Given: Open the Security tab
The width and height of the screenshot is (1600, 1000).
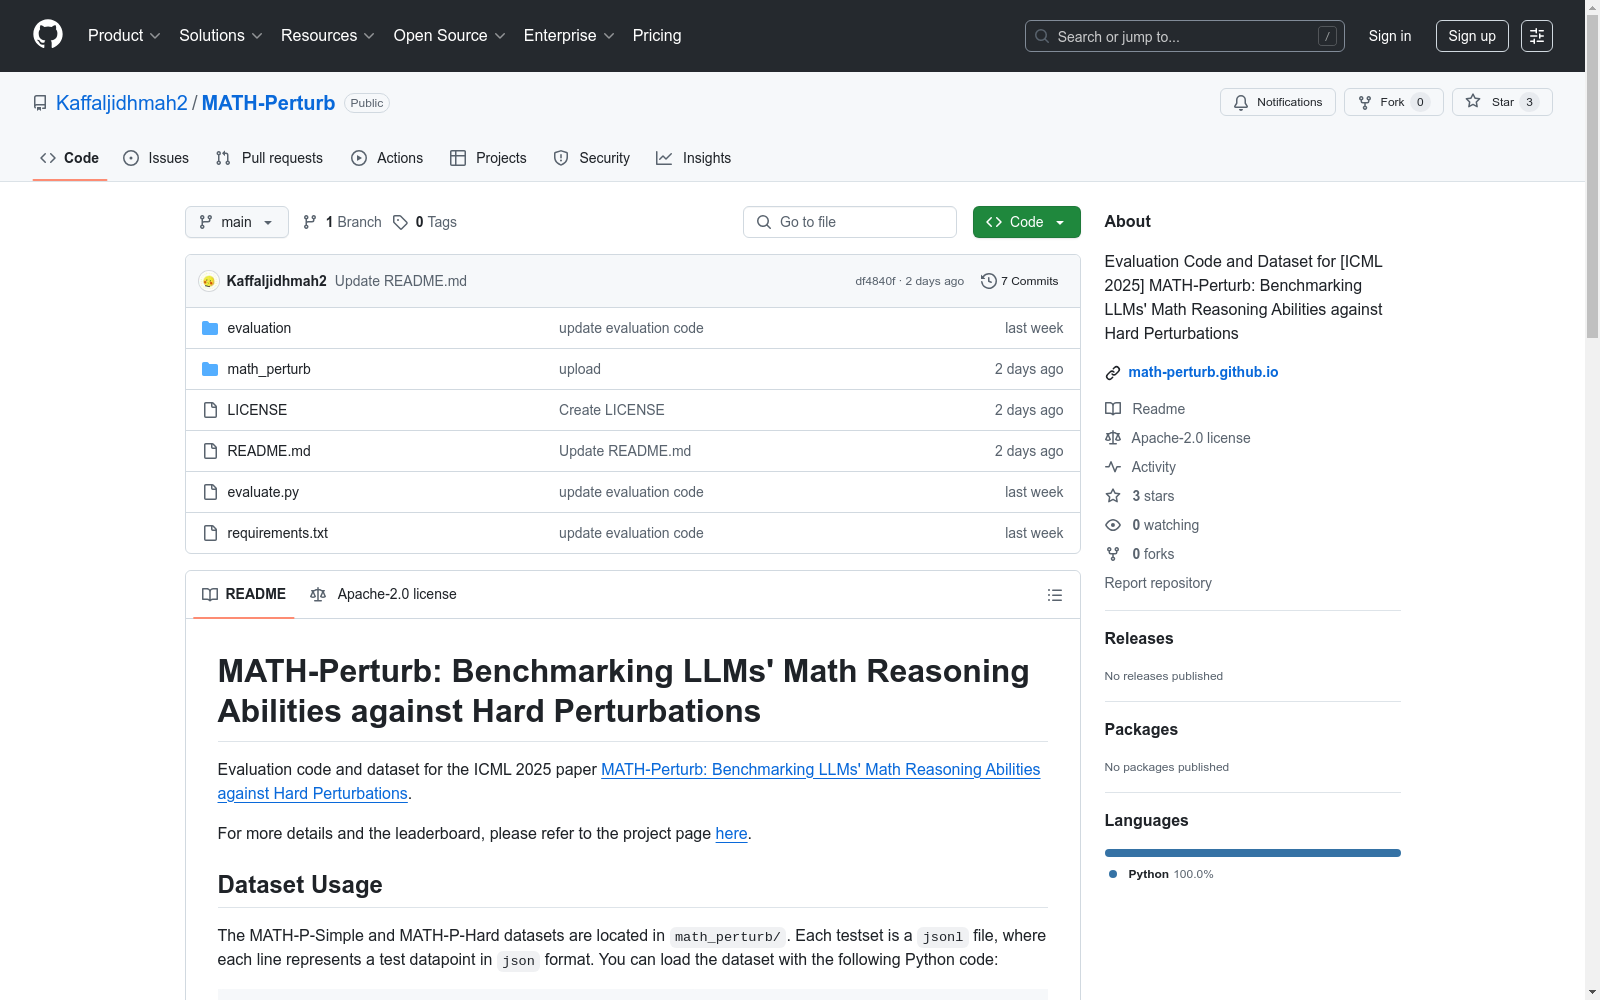Looking at the screenshot, I should [592, 158].
